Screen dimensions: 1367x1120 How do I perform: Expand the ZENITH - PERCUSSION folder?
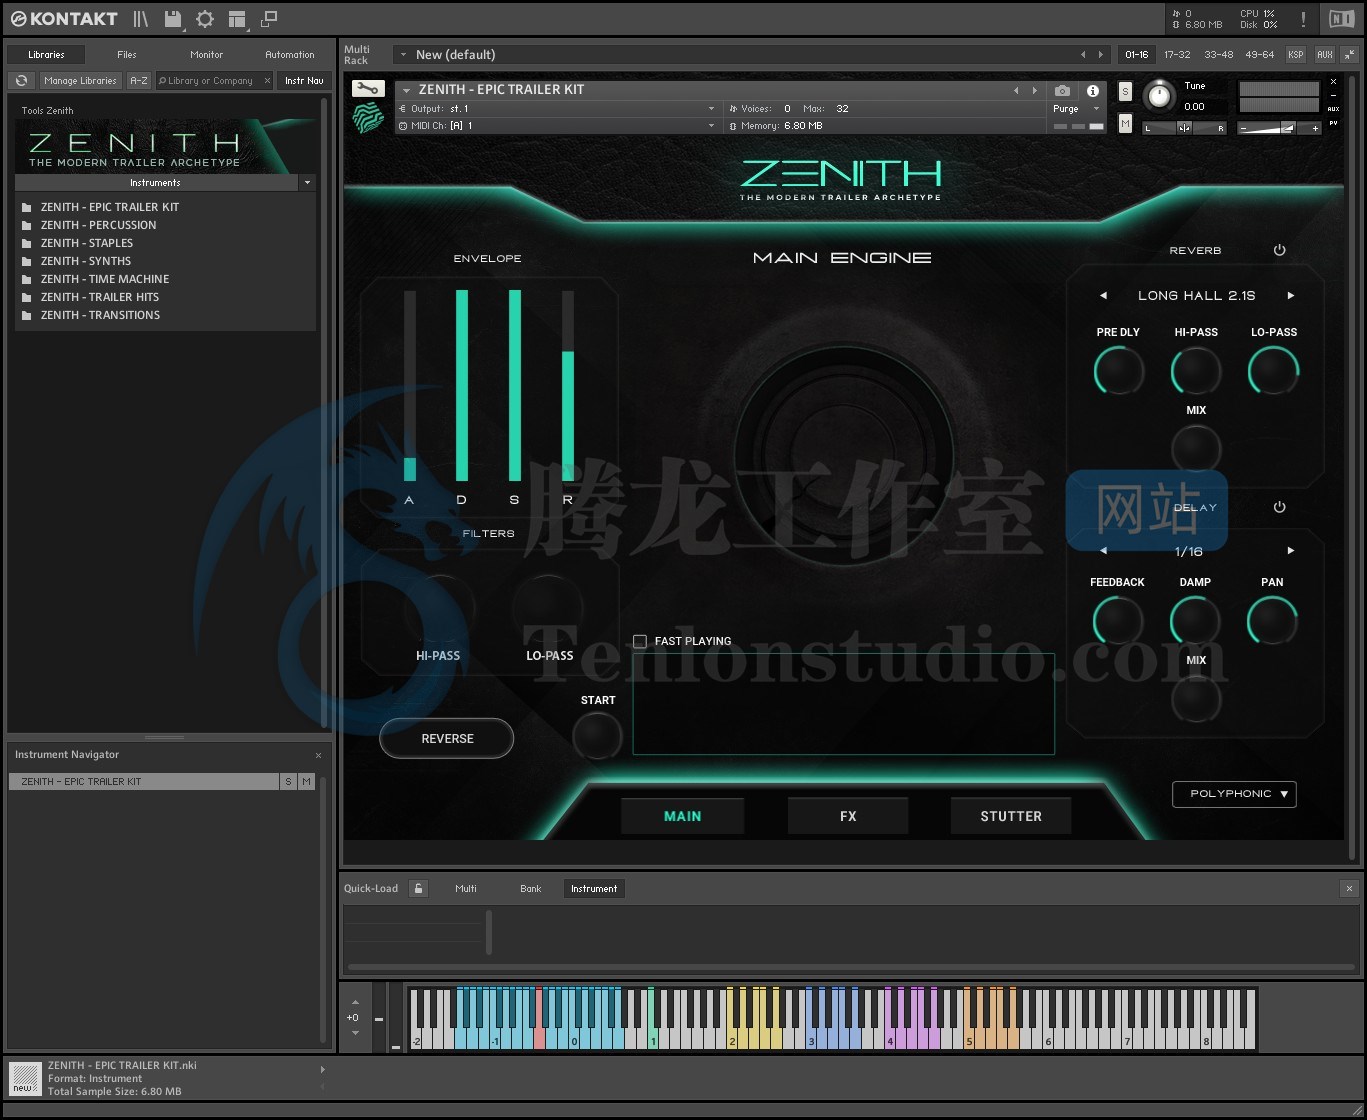(x=98, y=225)
